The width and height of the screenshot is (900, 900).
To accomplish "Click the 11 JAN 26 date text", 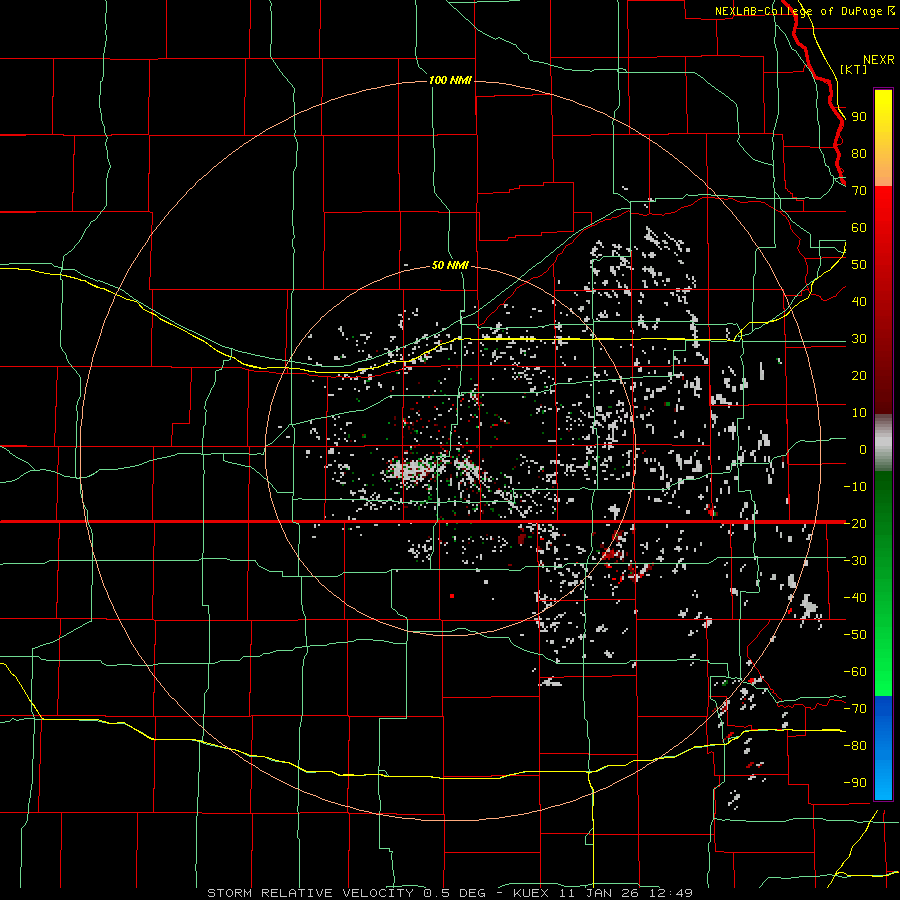I will [x=600, y=893].
